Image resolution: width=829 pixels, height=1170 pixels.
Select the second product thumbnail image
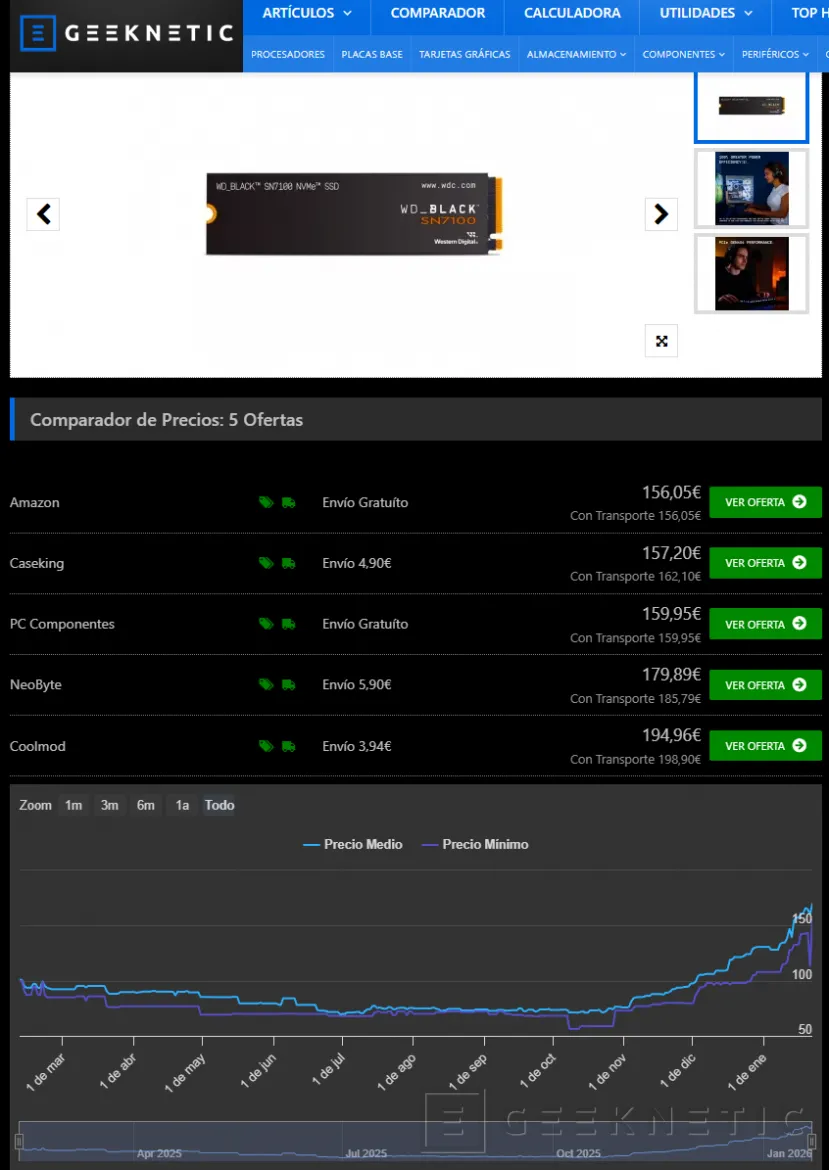pyautogui.click(x=751, y=189)
